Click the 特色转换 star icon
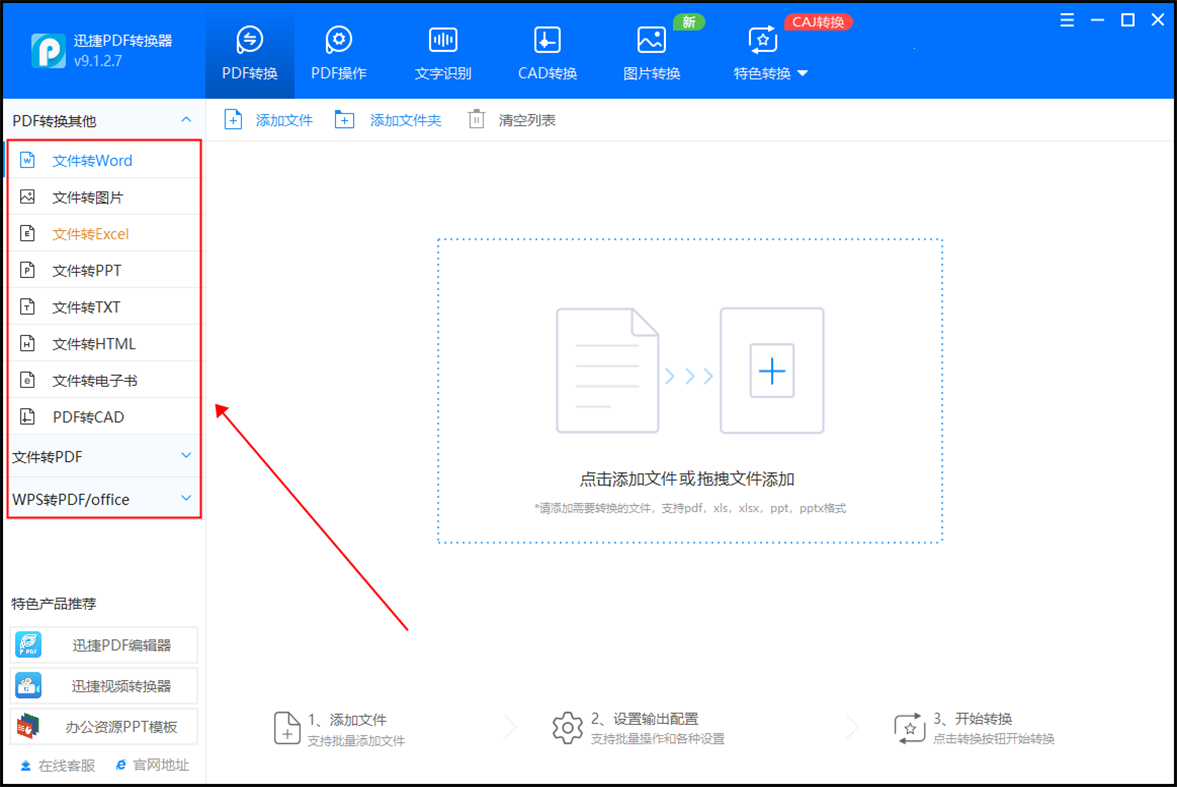This screenshot has height=787, width=1177. [762, 40]
